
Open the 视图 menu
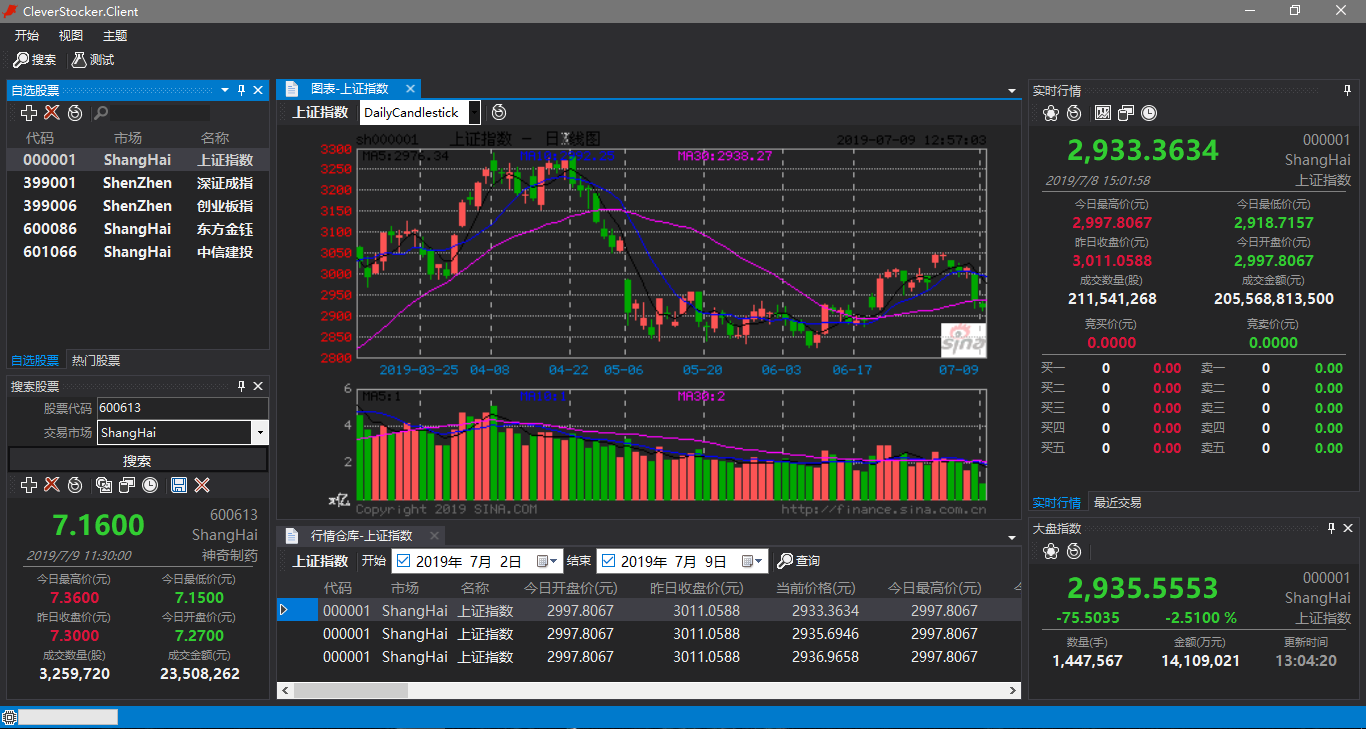click(x=71, y=35)
